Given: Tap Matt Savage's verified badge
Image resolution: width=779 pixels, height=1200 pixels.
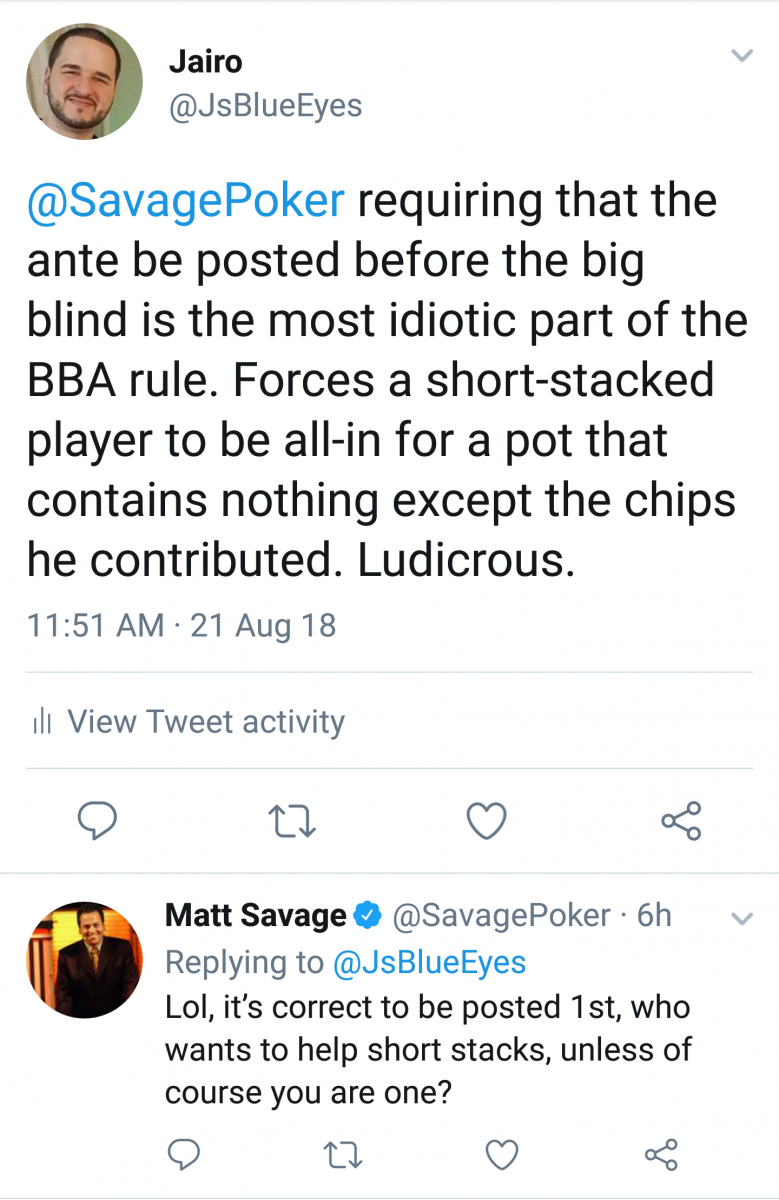Looking at the screenshot, I should [x=369, y=915].
